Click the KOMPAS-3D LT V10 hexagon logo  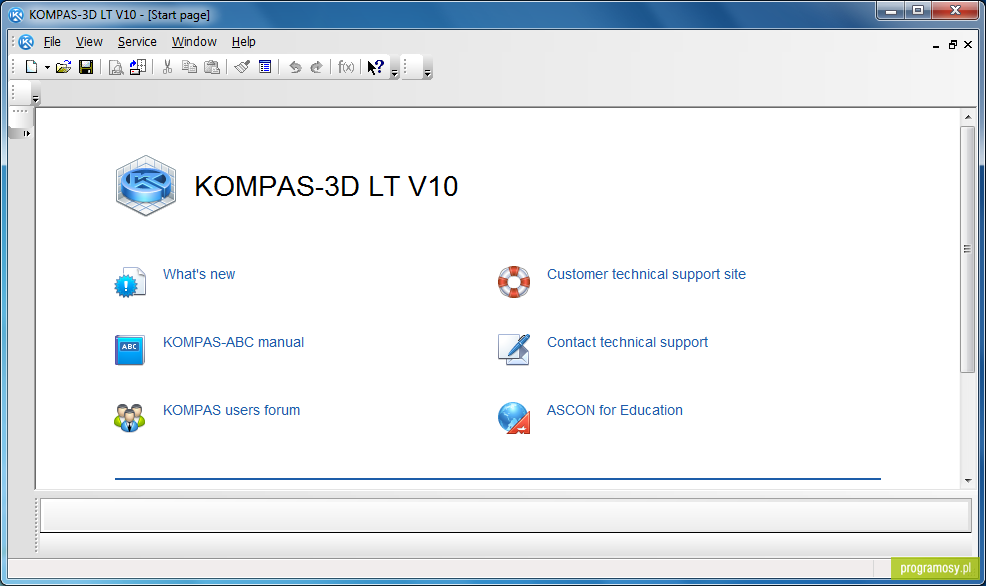146,186
